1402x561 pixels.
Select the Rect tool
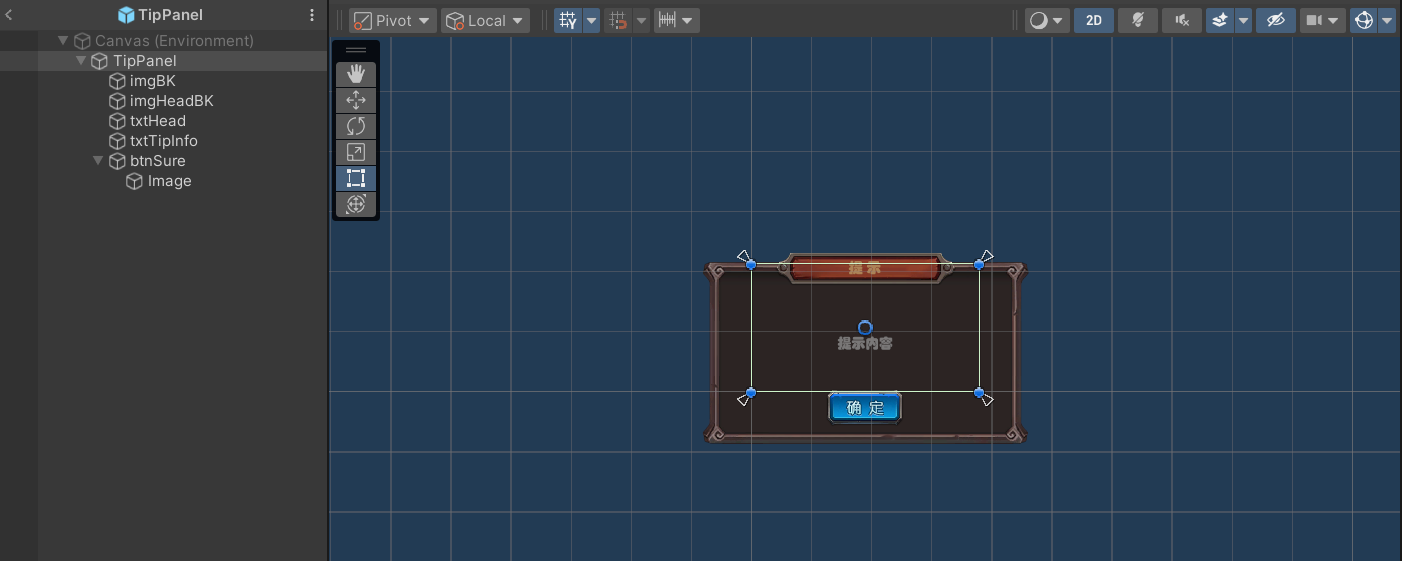click(356, 178)
